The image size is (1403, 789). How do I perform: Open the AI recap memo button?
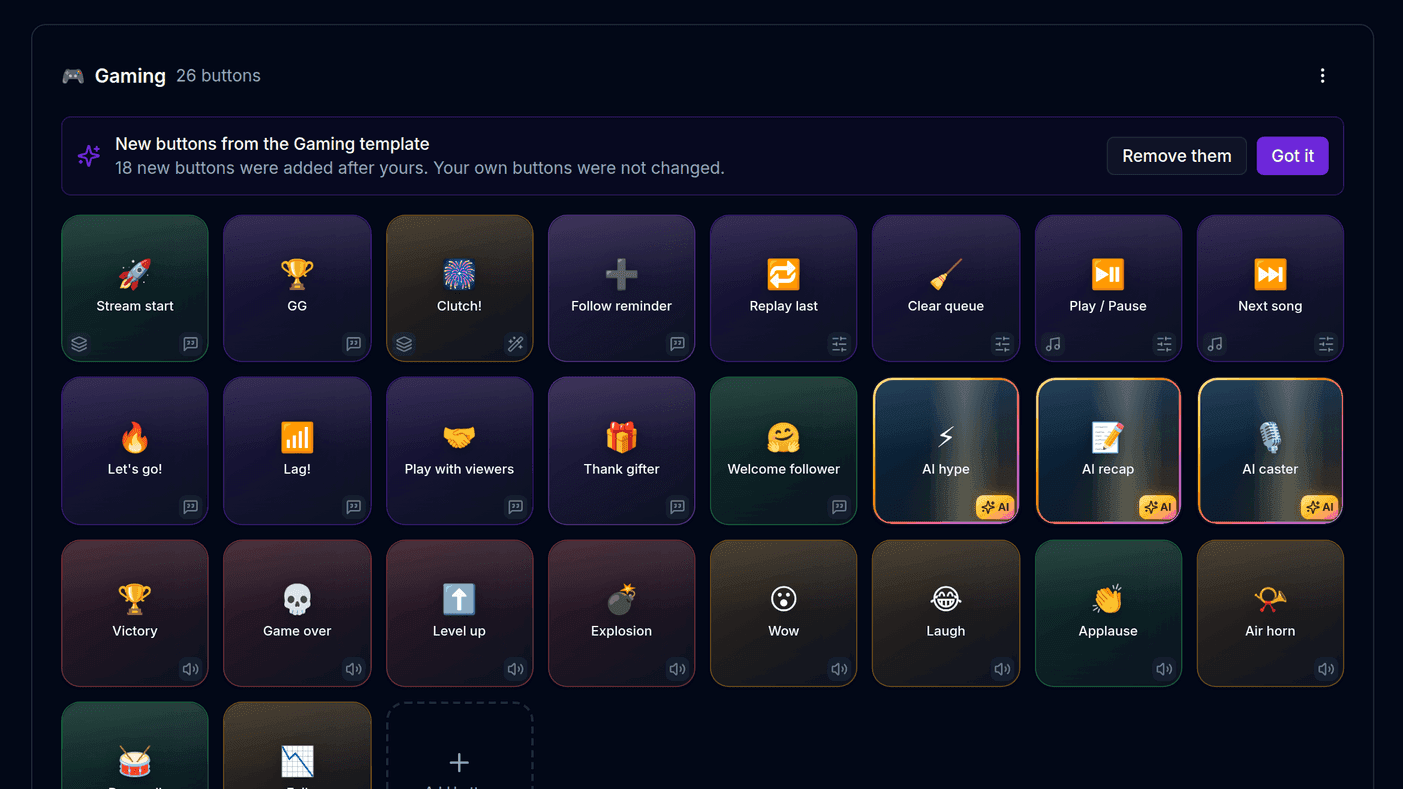tap(1108, 451)
